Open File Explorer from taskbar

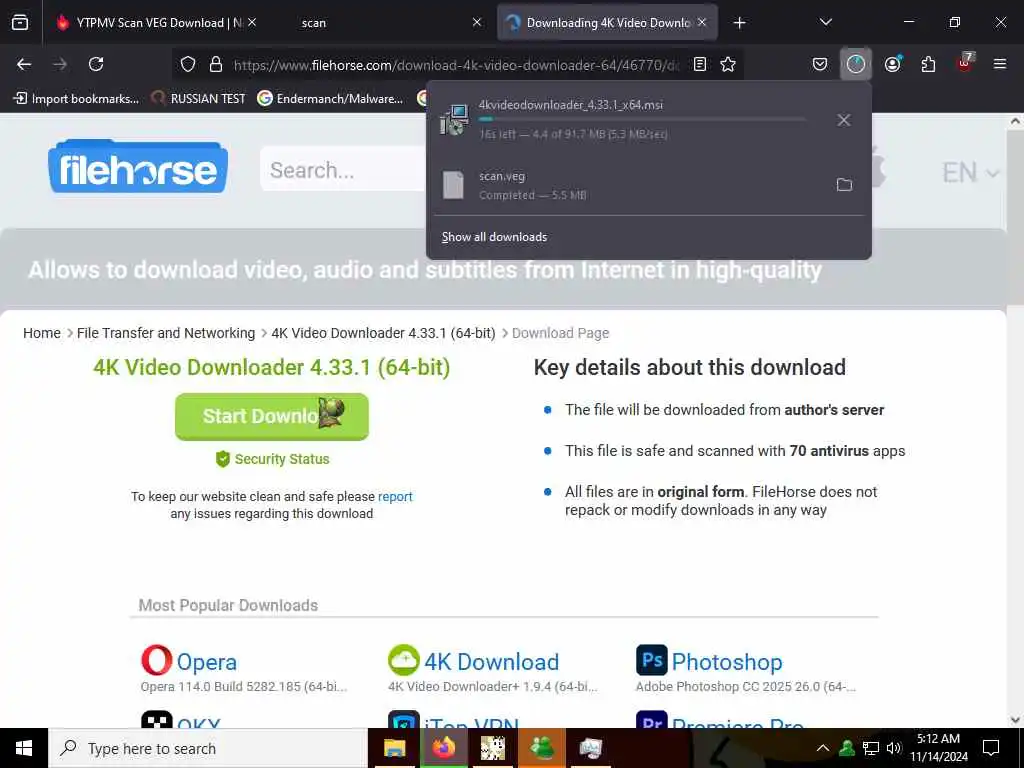(x=394, y=748)
